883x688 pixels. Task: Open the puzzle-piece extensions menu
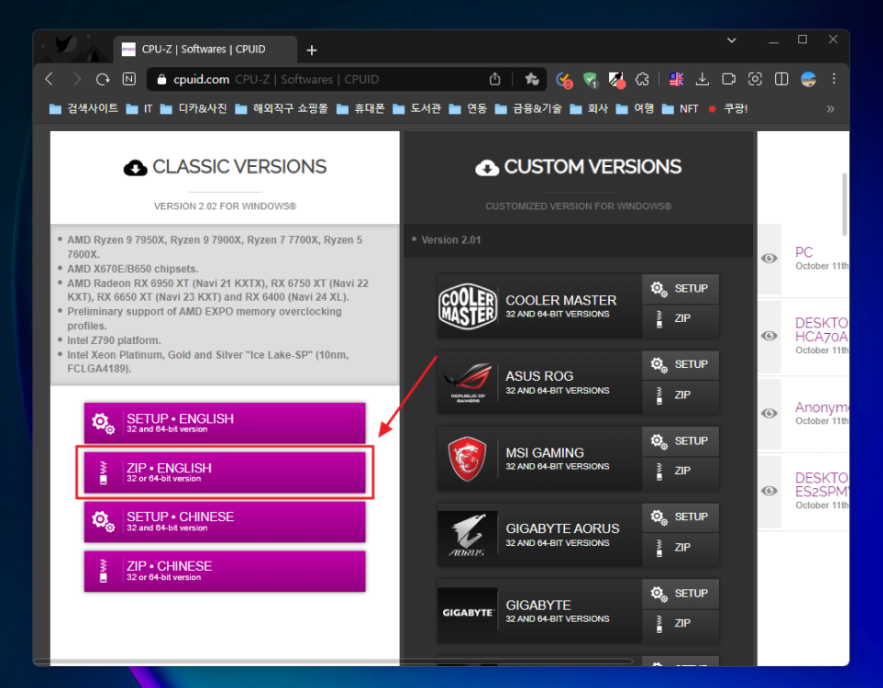[643, 79]
